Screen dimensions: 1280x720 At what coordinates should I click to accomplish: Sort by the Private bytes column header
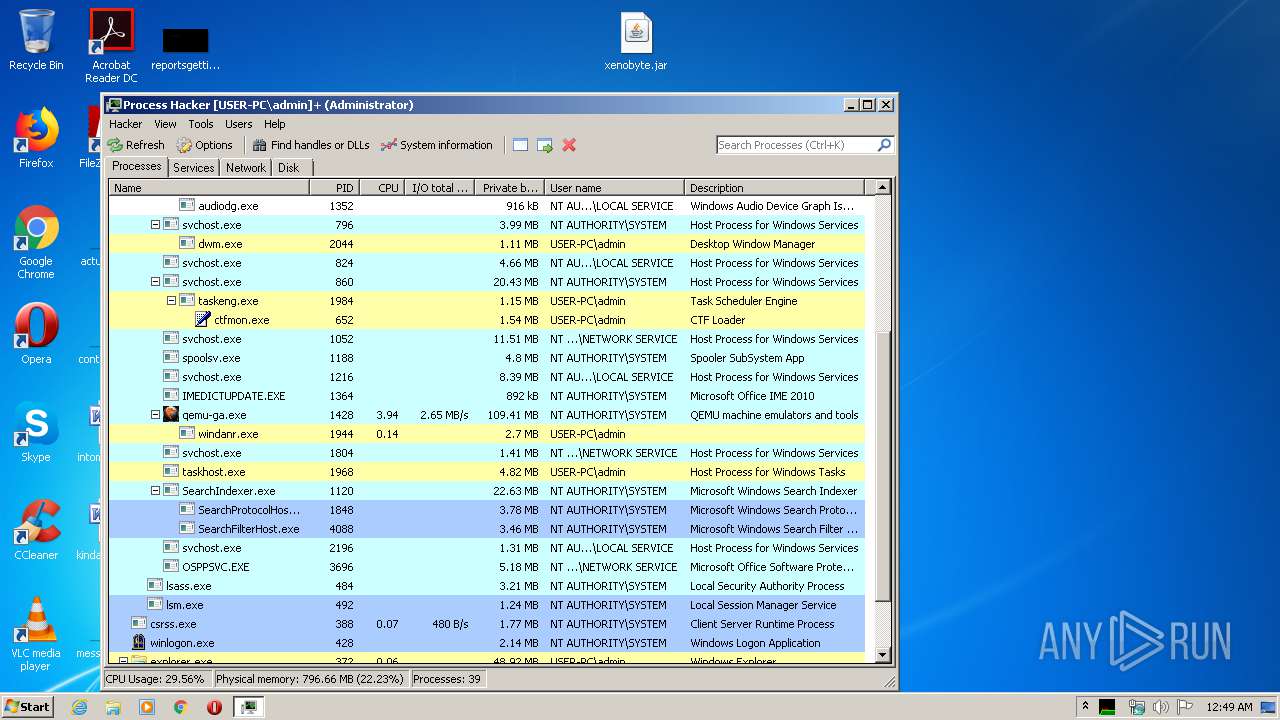(x=509, y=188)
